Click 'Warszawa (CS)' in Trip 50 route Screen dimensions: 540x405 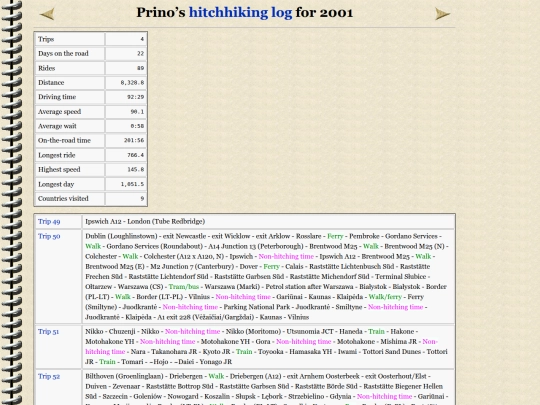140,287
